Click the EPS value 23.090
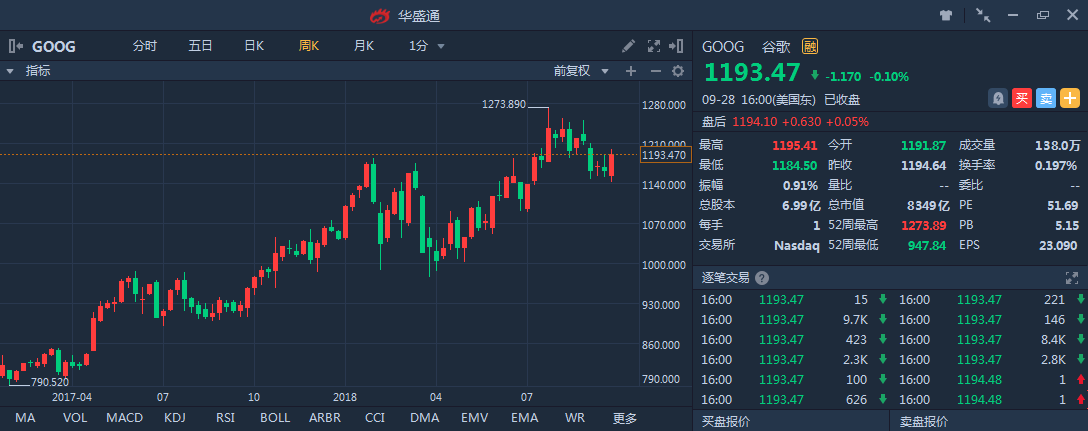Viewport: 1088px width, 431px height. click(x=1057, y=245)
